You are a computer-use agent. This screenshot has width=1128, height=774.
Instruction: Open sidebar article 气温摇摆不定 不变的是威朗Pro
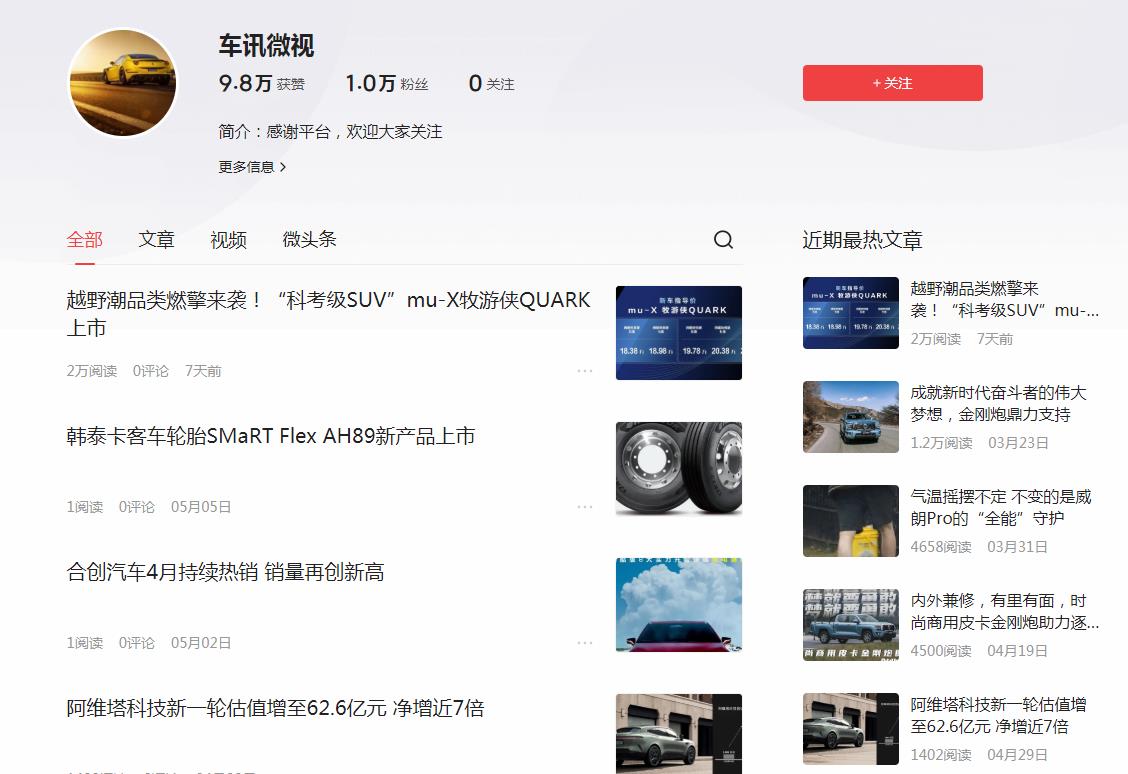1001,507
